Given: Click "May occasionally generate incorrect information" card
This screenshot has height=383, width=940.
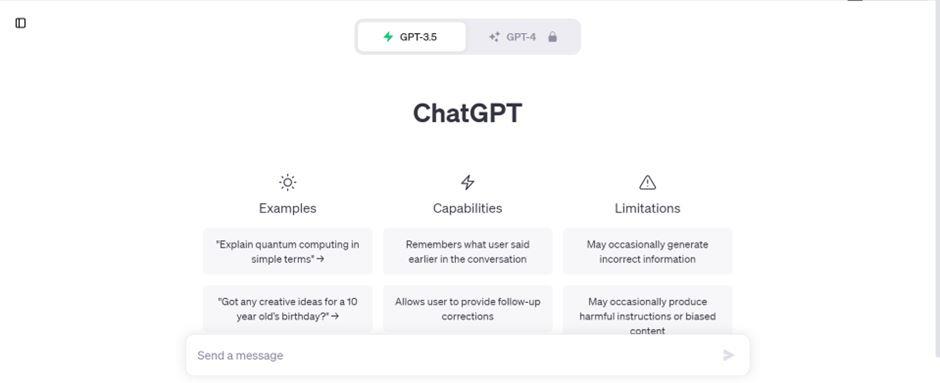Looking at the screenshot, I should [x=647, y=251].
